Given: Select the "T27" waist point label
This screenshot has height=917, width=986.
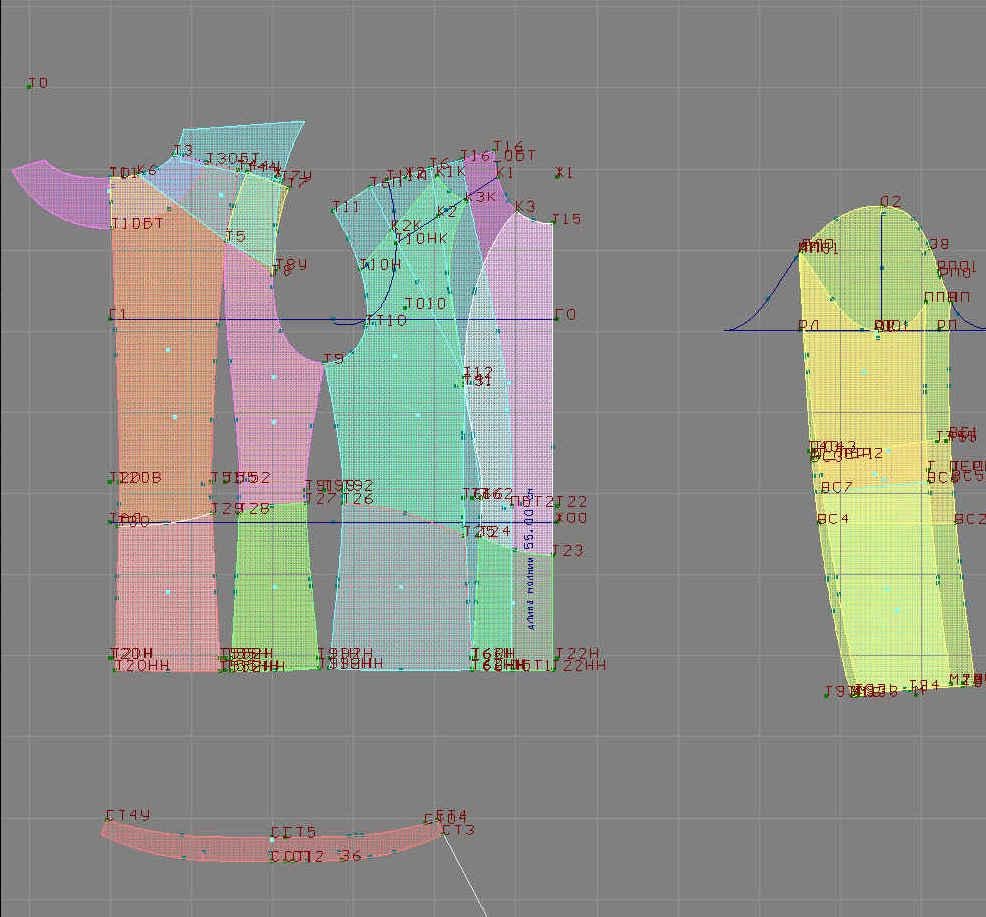Looking at the screenshot, I should [x=321, y=499].
